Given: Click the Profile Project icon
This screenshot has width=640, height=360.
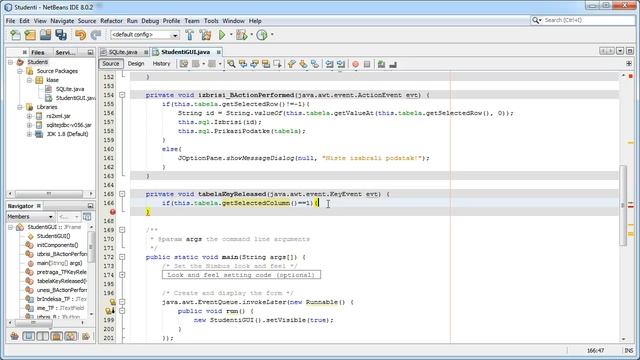Looking at the screenshot, I should coord(262,35).
